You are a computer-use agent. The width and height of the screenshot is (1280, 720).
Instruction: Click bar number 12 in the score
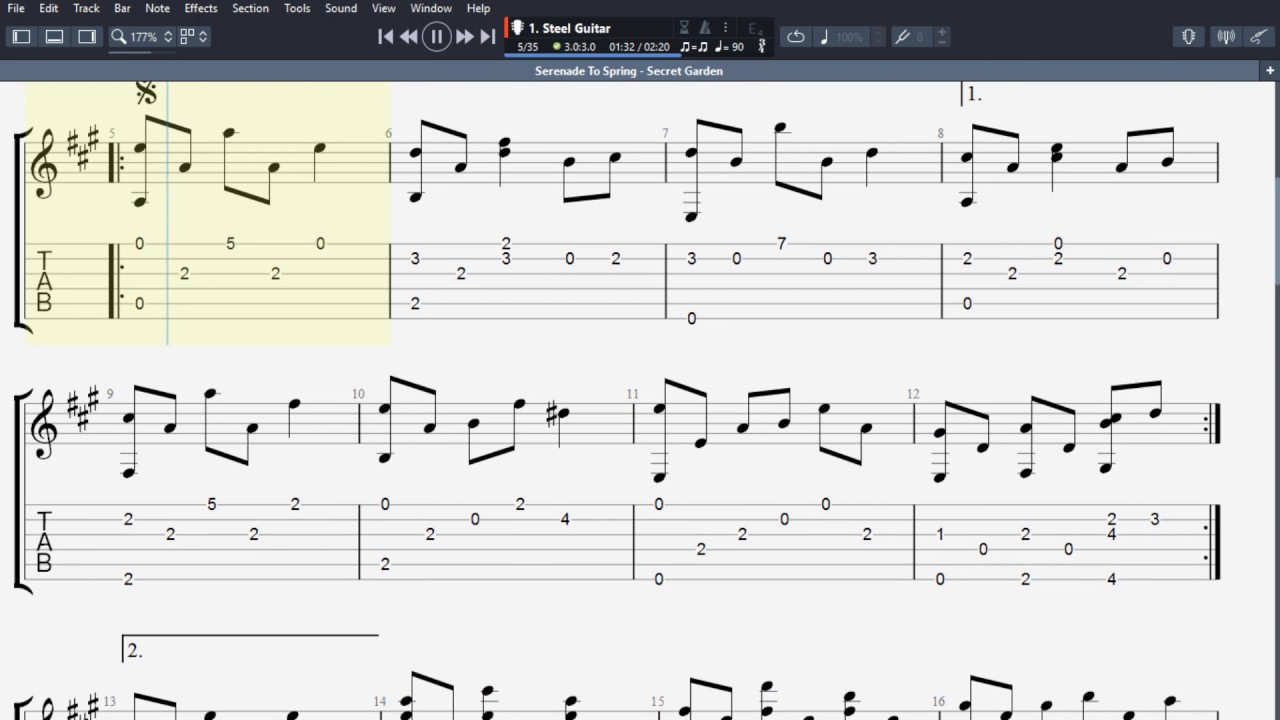[x=913, y=394]
